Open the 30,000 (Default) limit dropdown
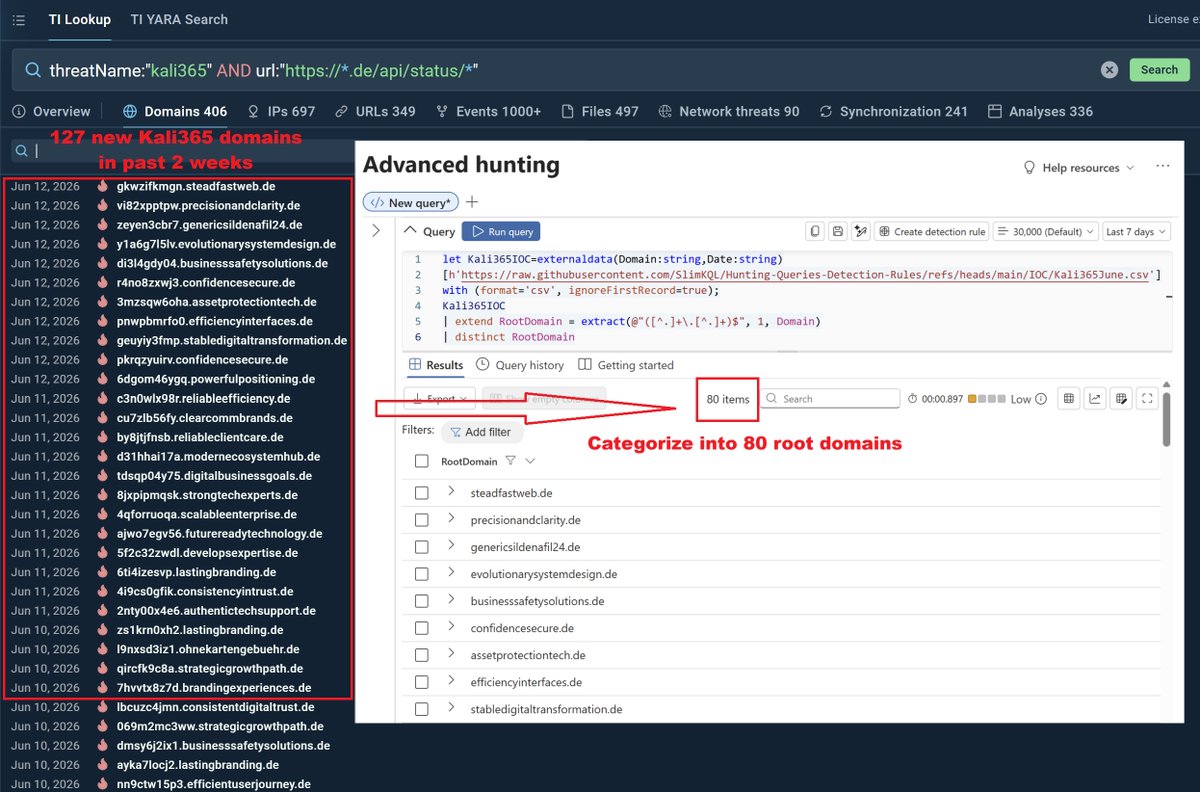 tap(1045, 231)
